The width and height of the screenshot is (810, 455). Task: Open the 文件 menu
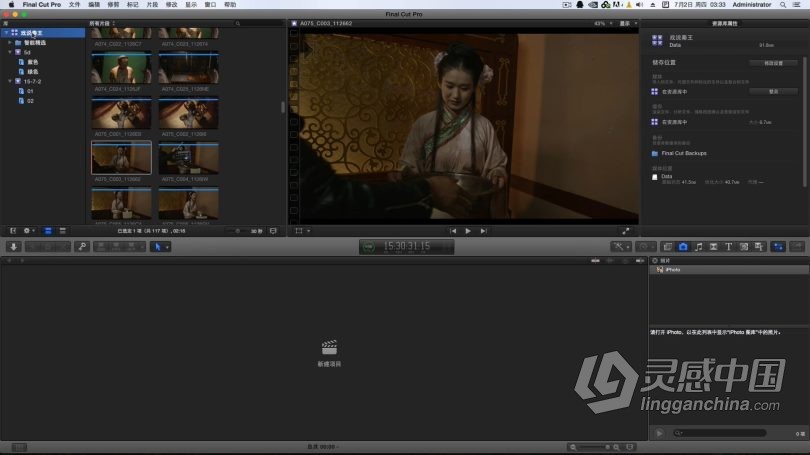click(74, 4)
